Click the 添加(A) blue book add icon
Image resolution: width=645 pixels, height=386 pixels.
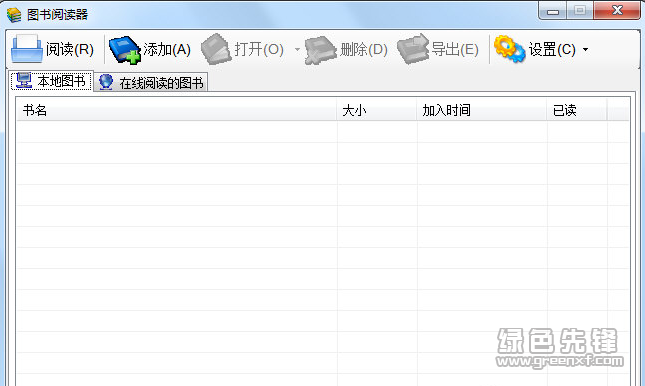pos(125,50)
